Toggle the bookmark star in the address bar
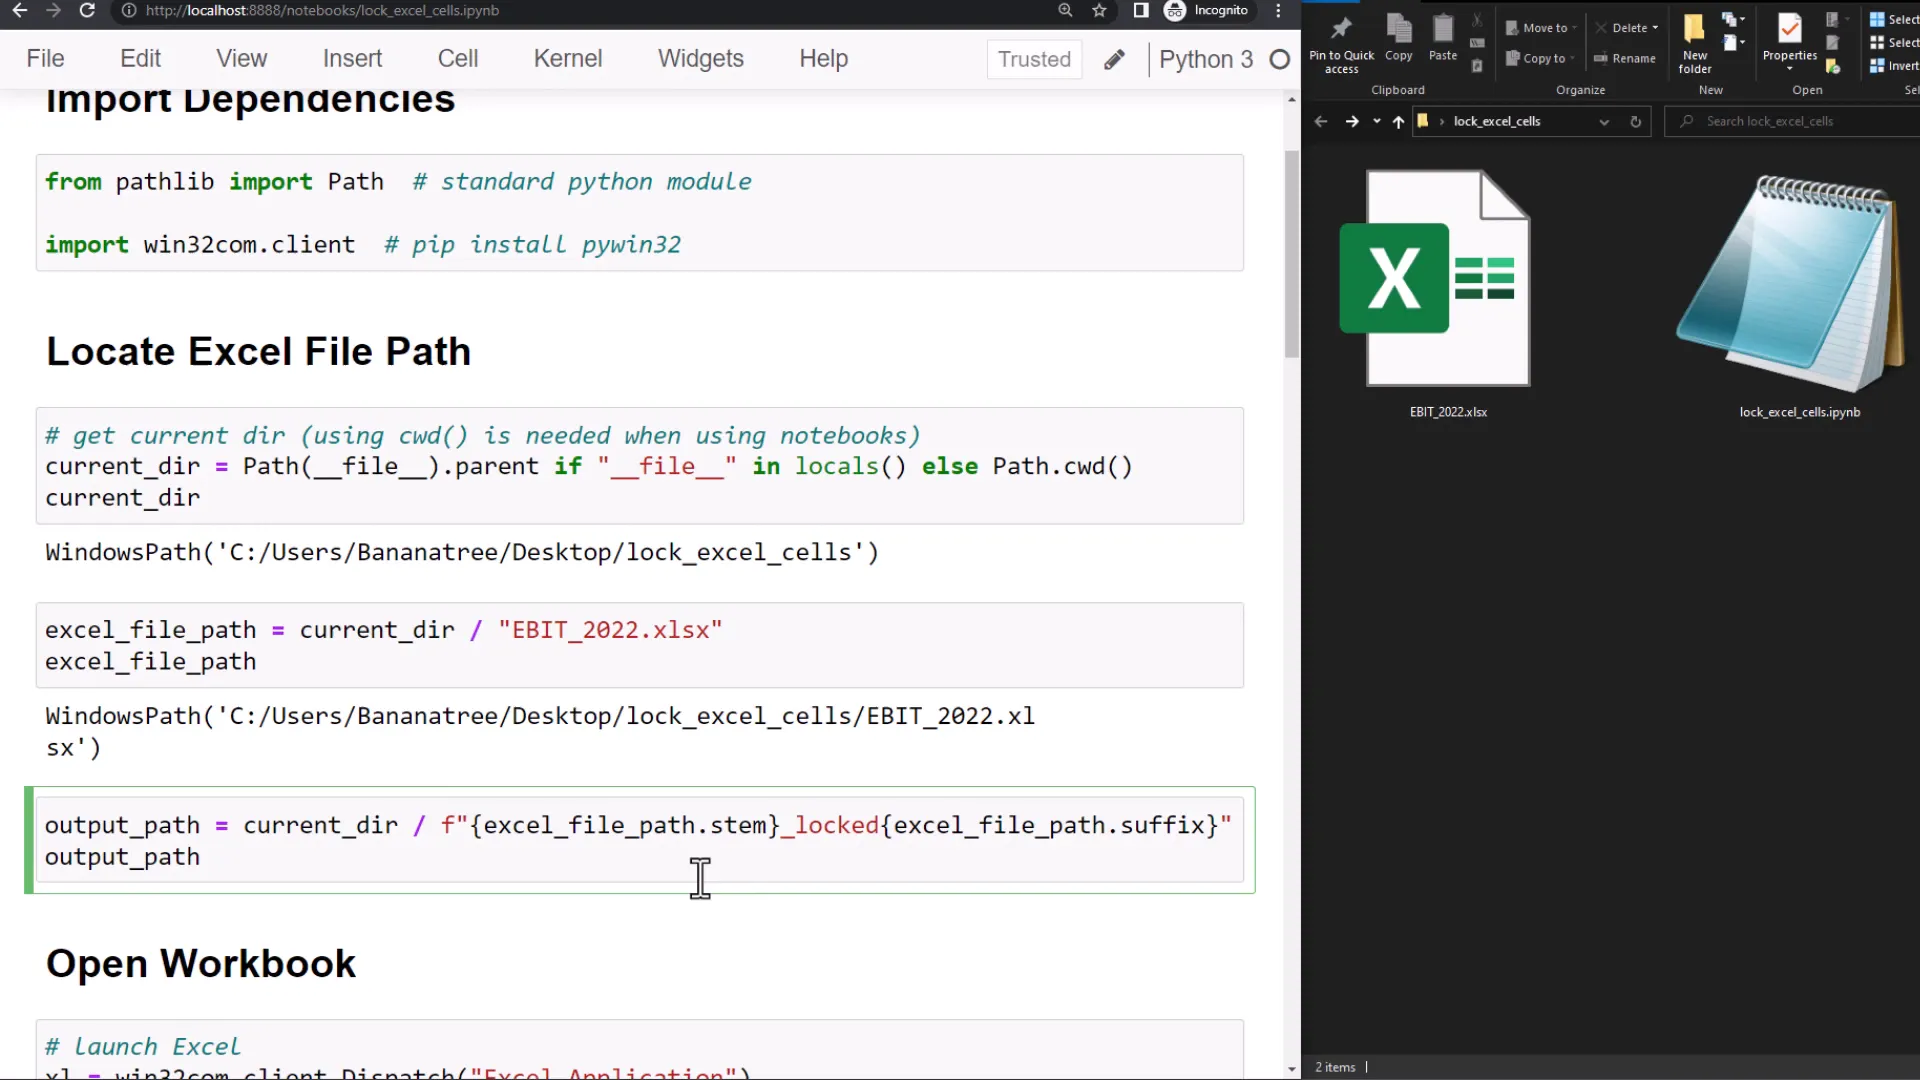The width and height of the screenshot is (1920, 1080). point(1100,11)
